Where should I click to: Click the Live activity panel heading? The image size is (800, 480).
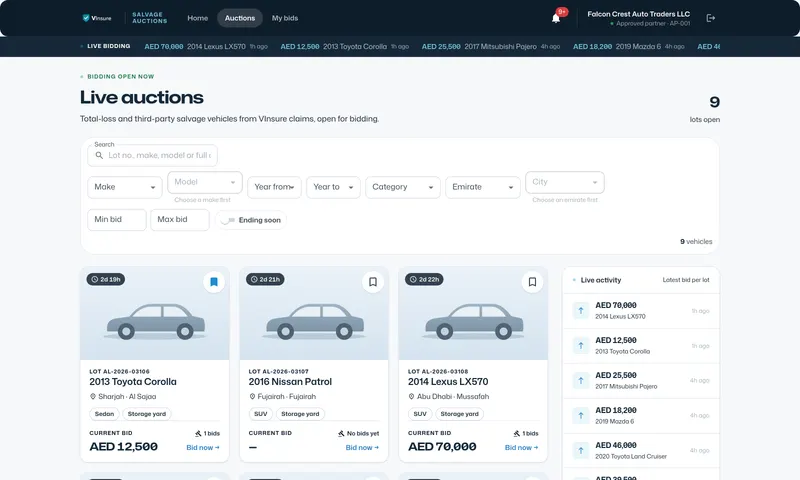click(x=601, y=280)
